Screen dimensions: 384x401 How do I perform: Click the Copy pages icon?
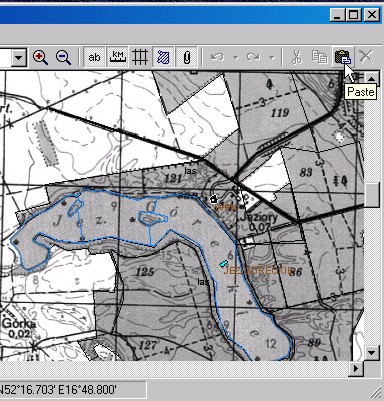pyautogui.click(x=319, y=57)
